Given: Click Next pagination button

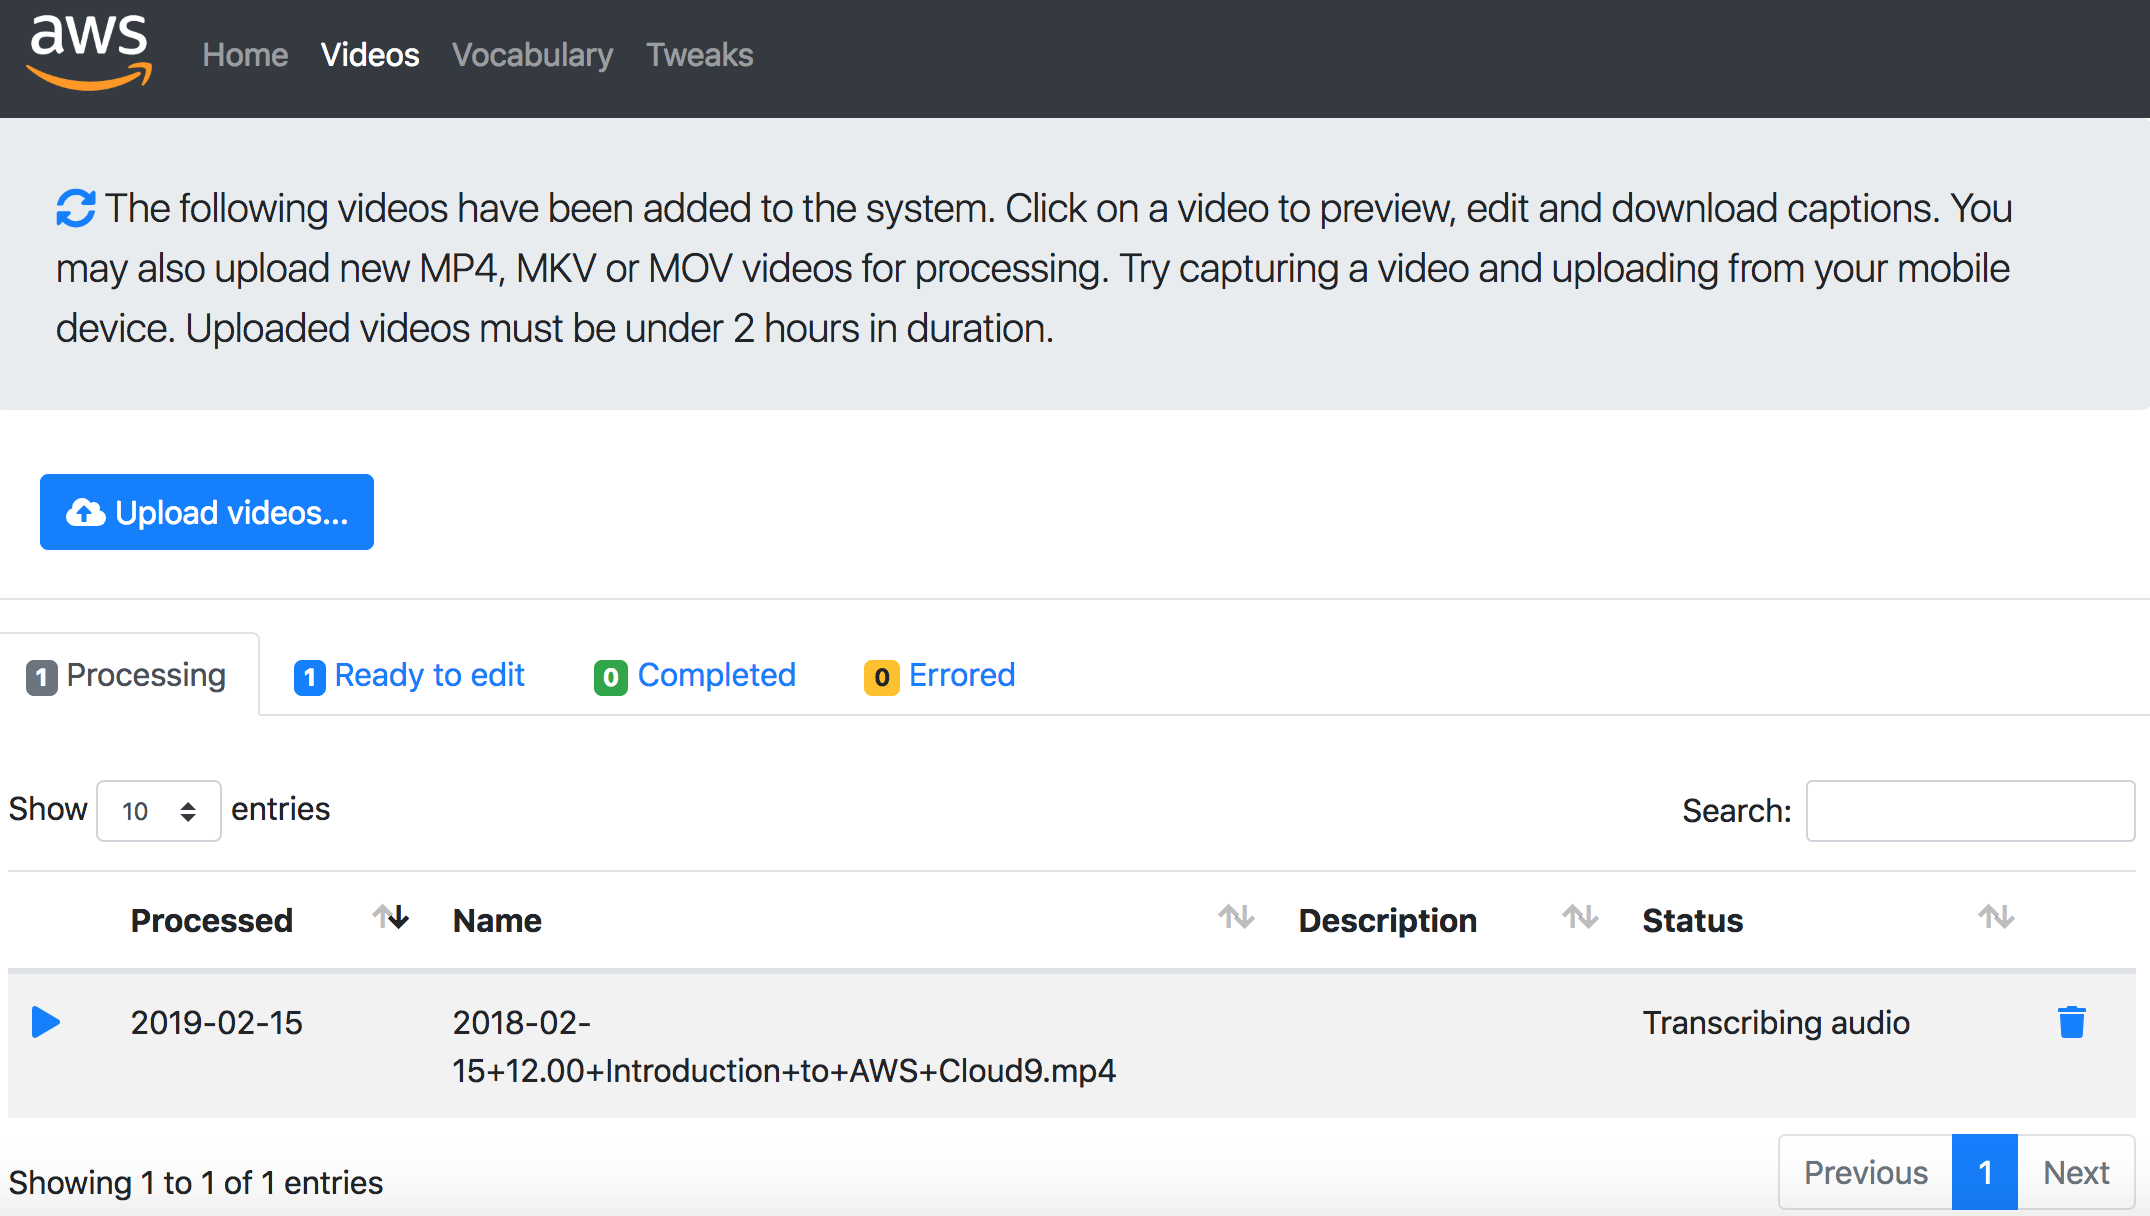Looking at the screenshot, I should coord(2075,1172).
